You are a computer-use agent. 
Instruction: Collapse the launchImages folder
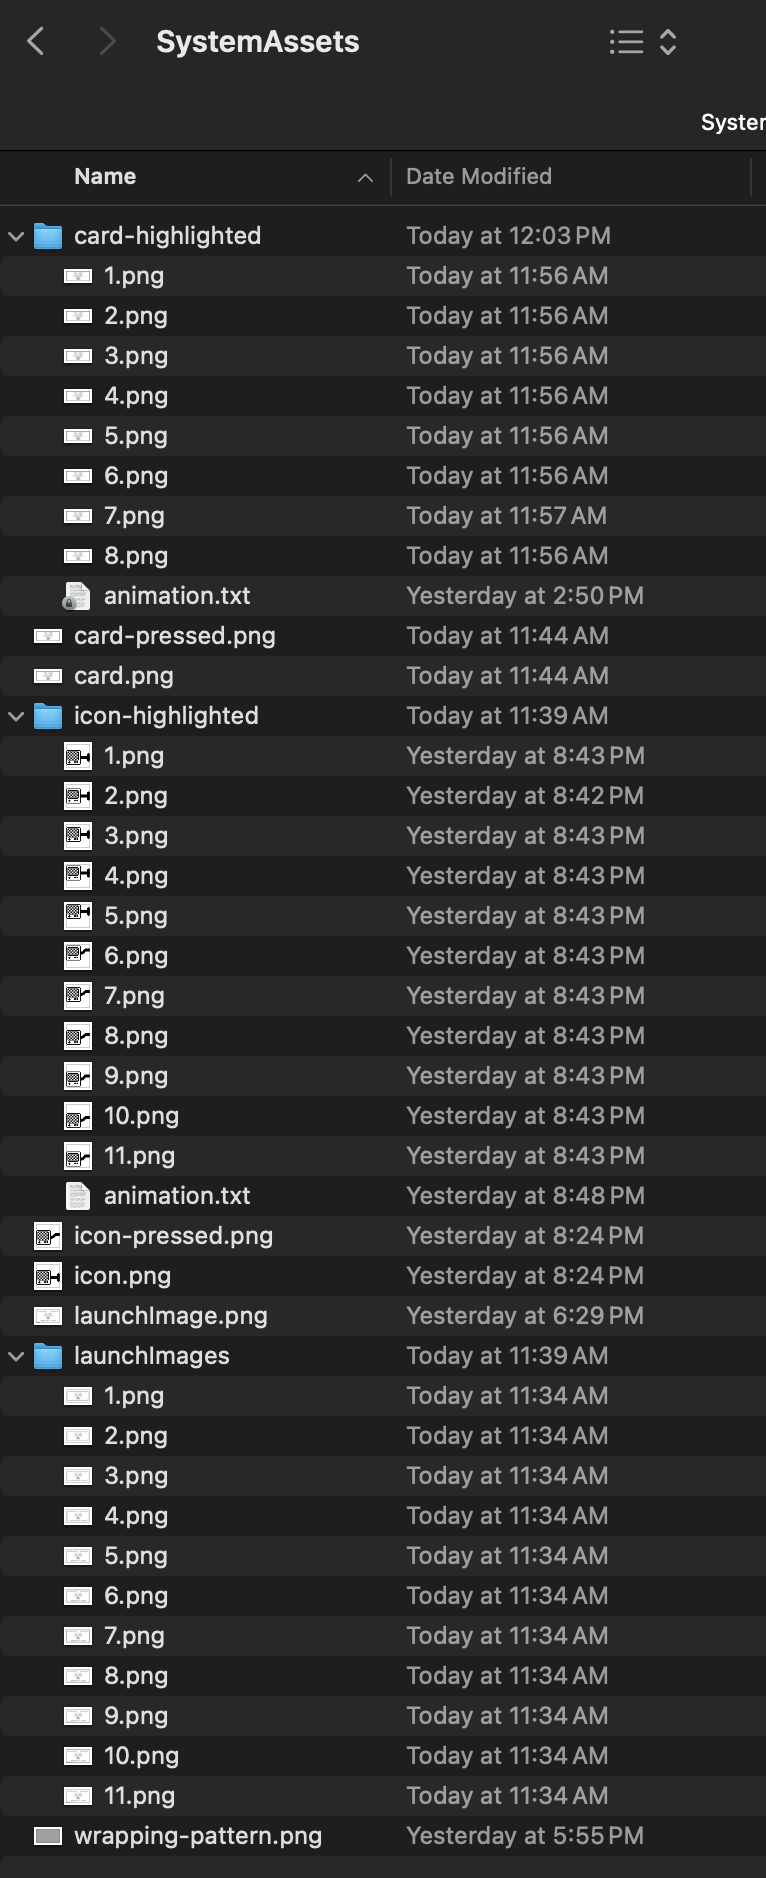[x=16, y=1356]
